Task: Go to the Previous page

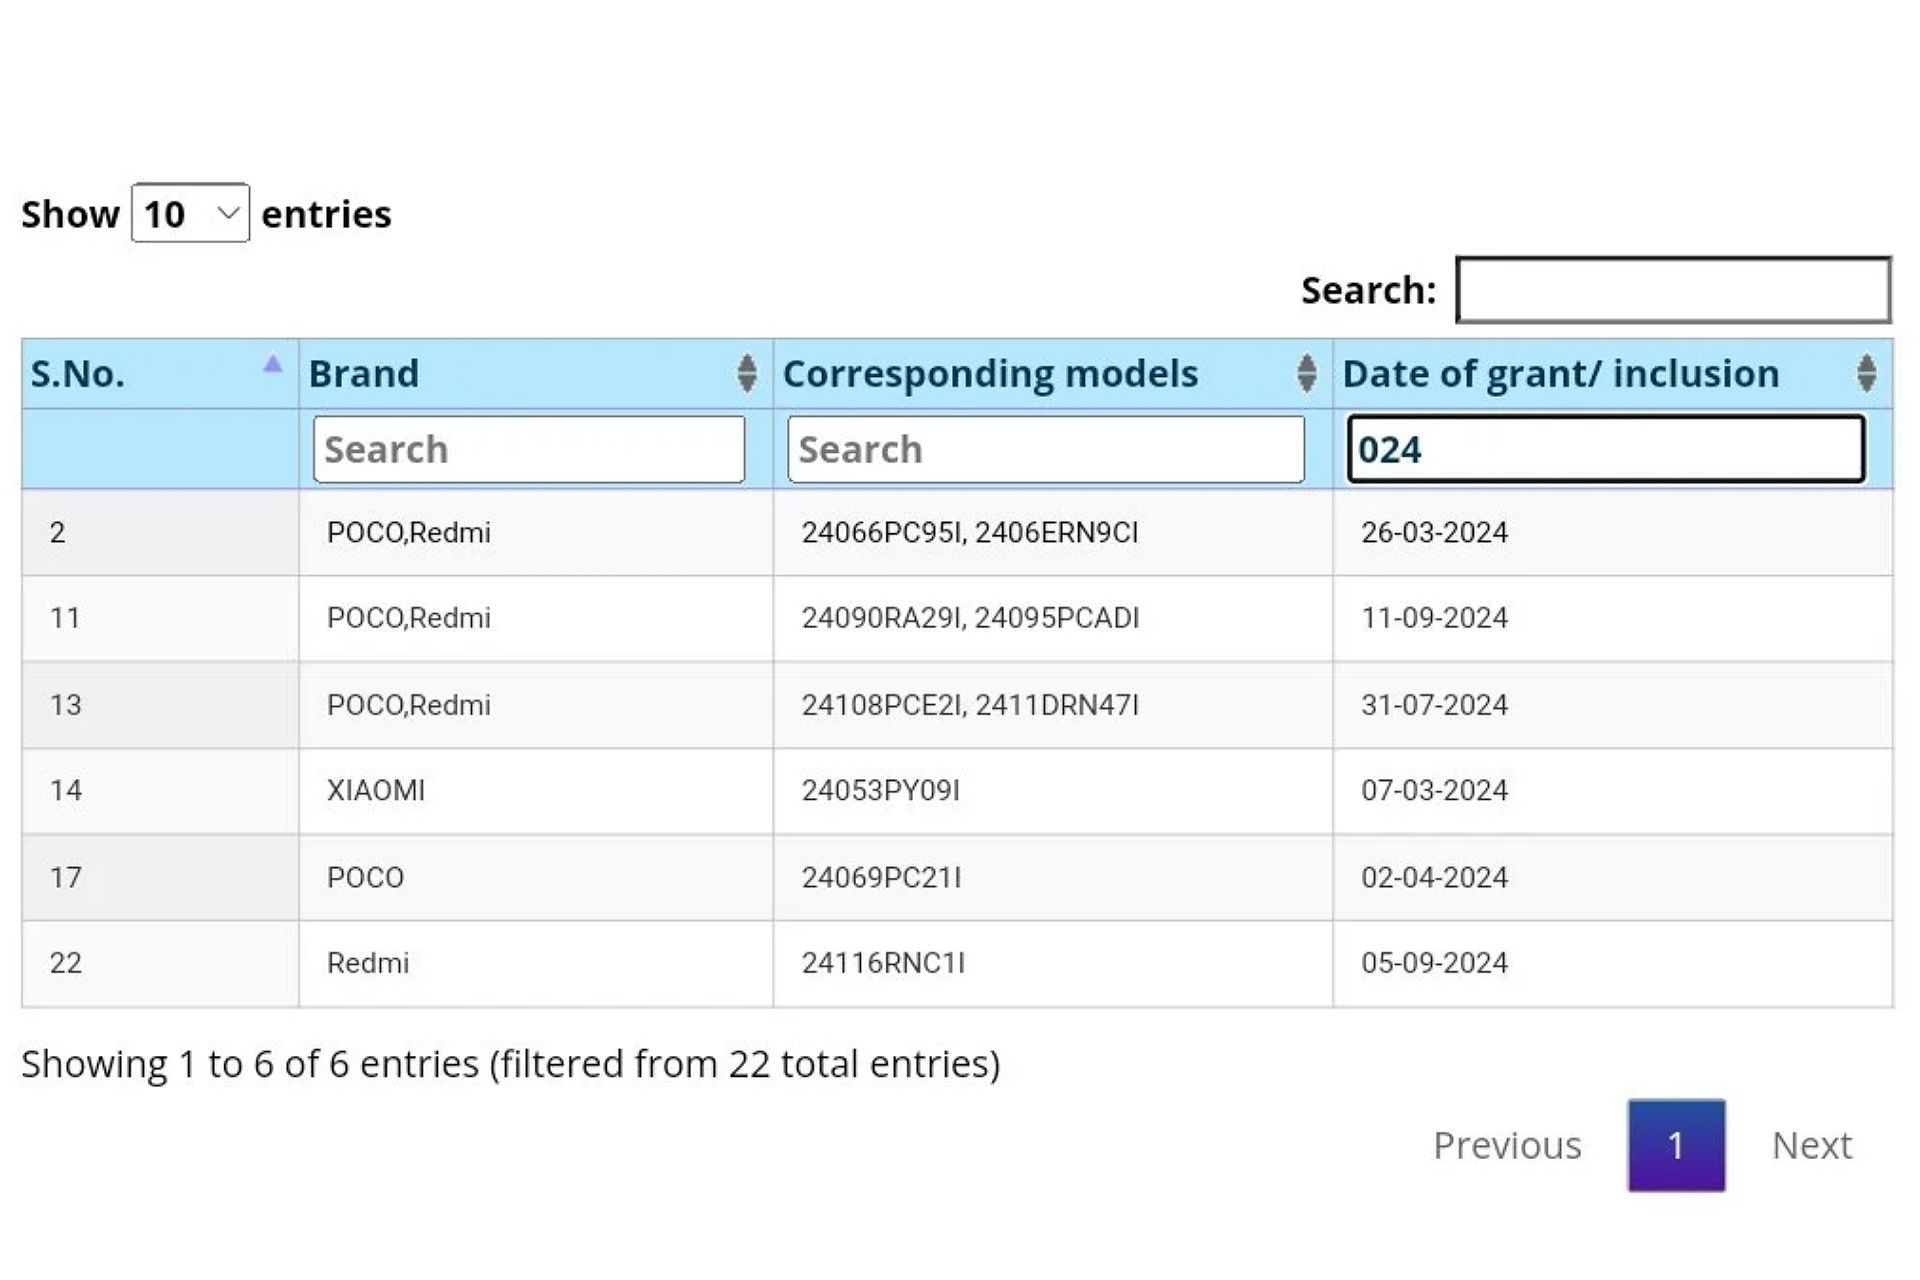Action: [x=1507, y=1145]
